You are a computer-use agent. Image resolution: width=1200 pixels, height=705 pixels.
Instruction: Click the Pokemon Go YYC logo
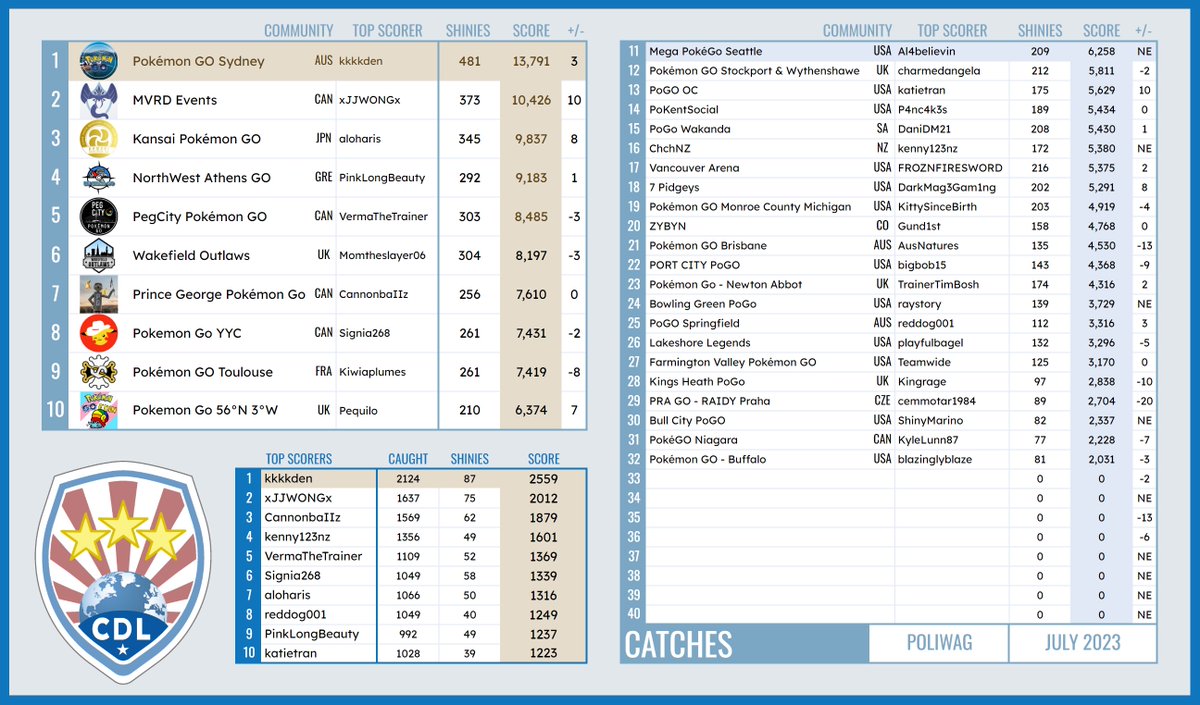[98, 333]
